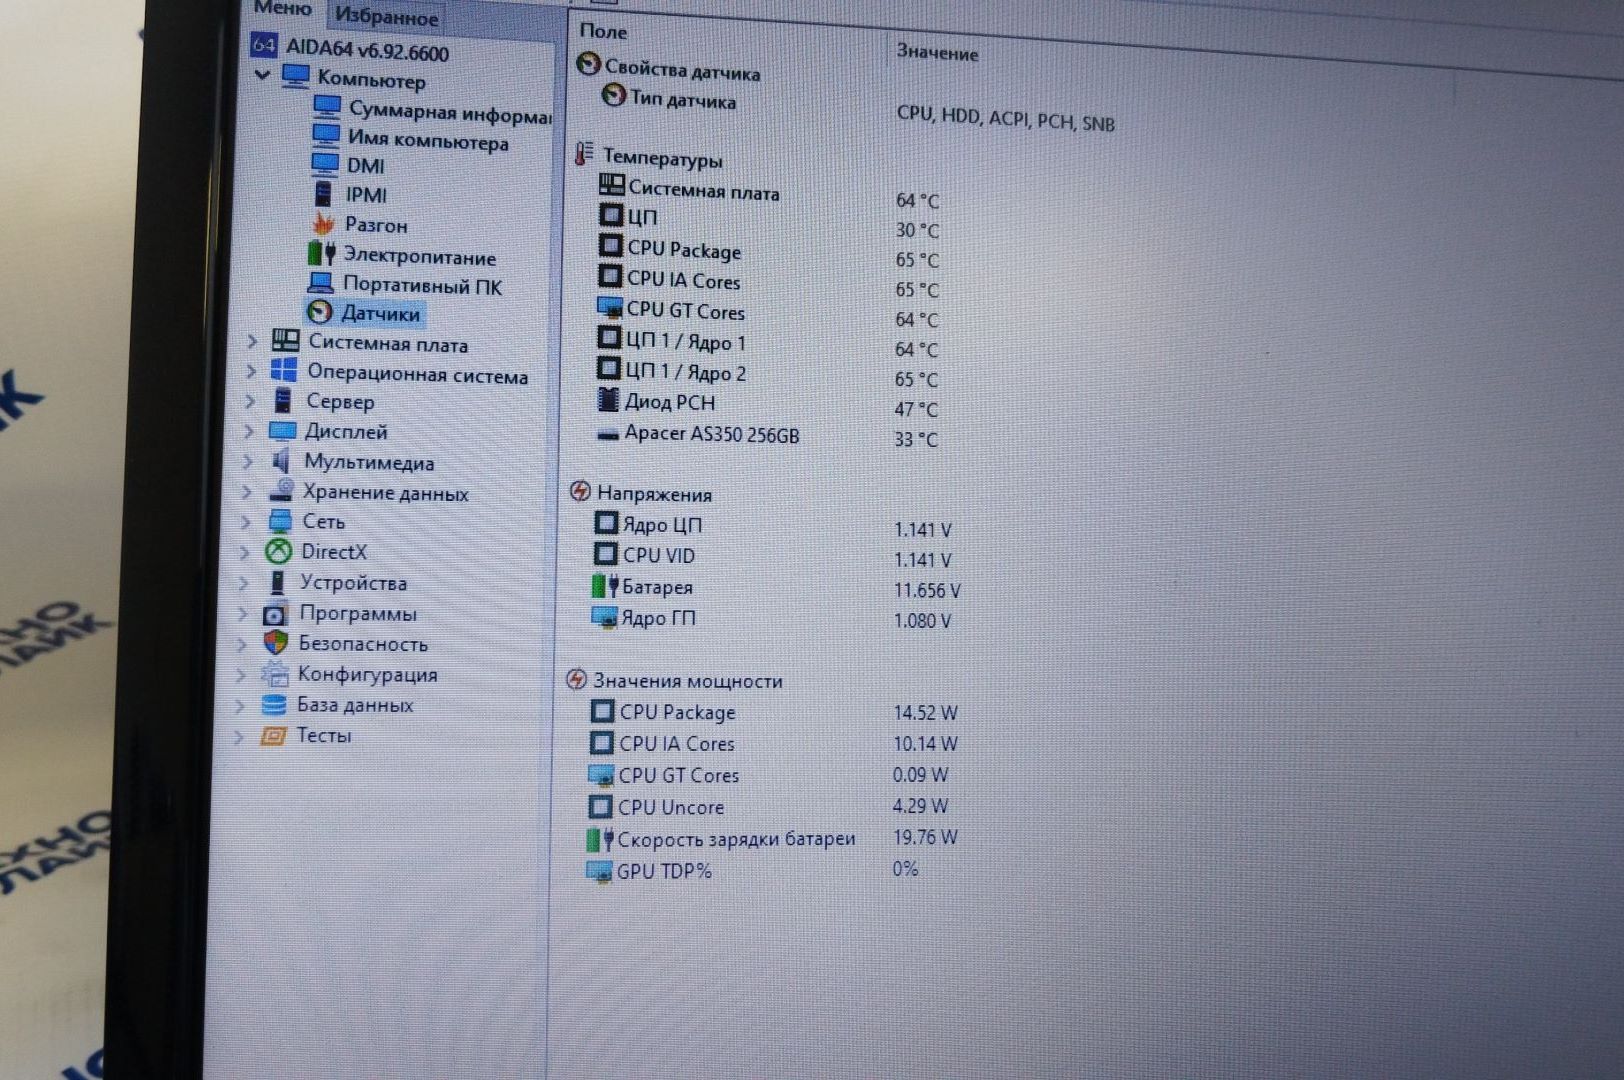Screen dimensions: 1624x1080
Task: Click the Температуры thermometer icon
Action: click(584, 155)
